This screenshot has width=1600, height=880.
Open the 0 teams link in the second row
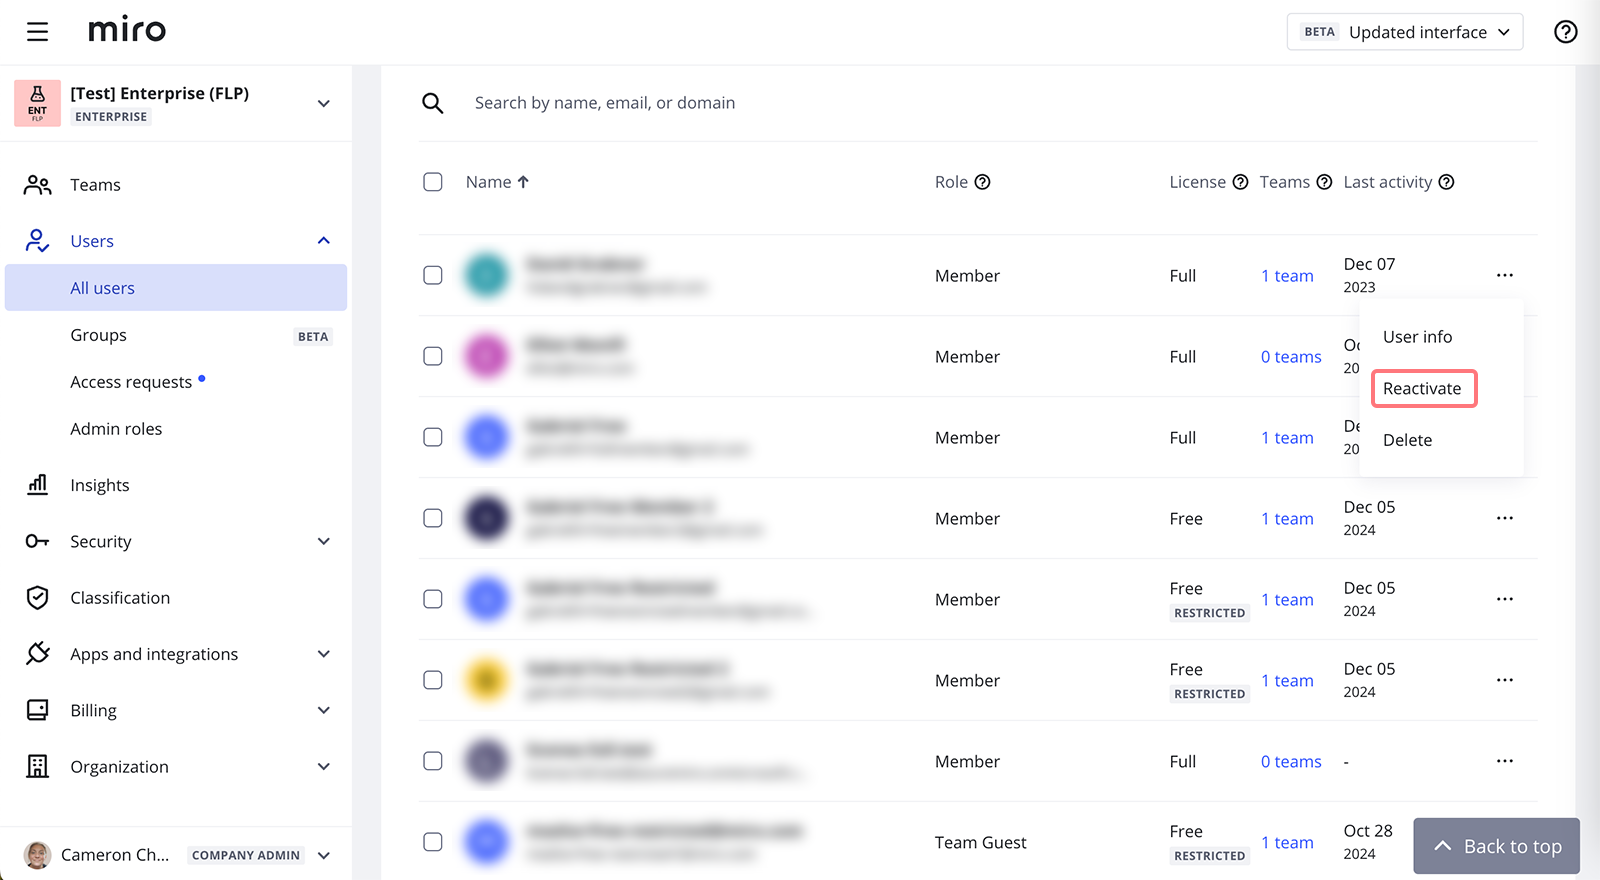point(1290,357)
